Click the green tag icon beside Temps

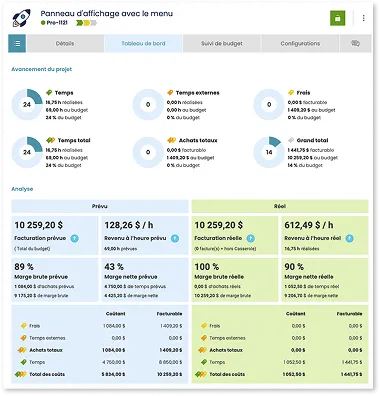pos(49,93)
